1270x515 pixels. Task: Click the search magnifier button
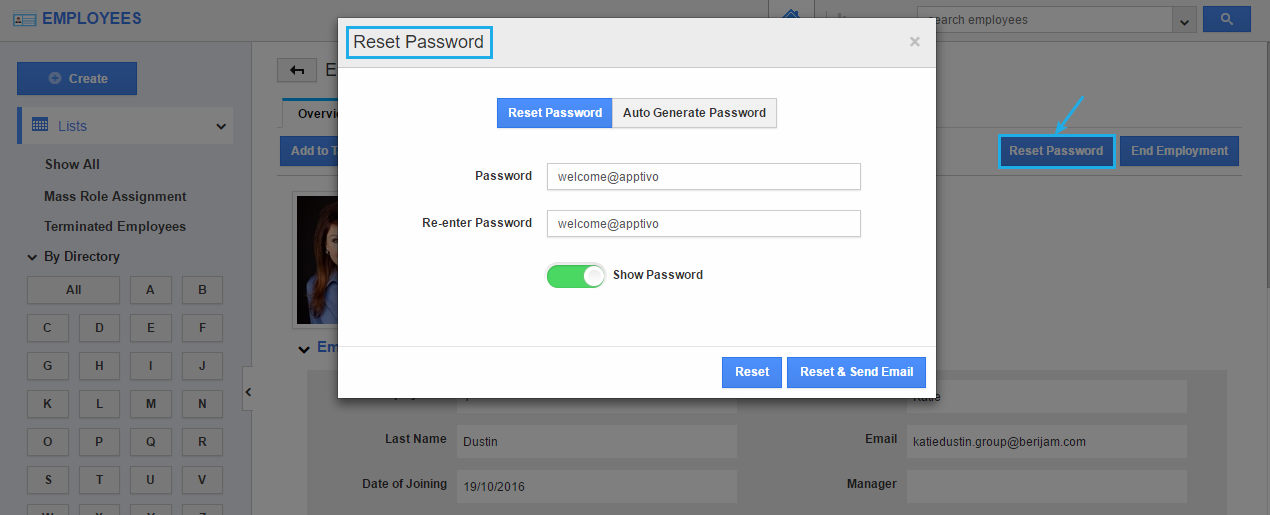coord(1227,19)
